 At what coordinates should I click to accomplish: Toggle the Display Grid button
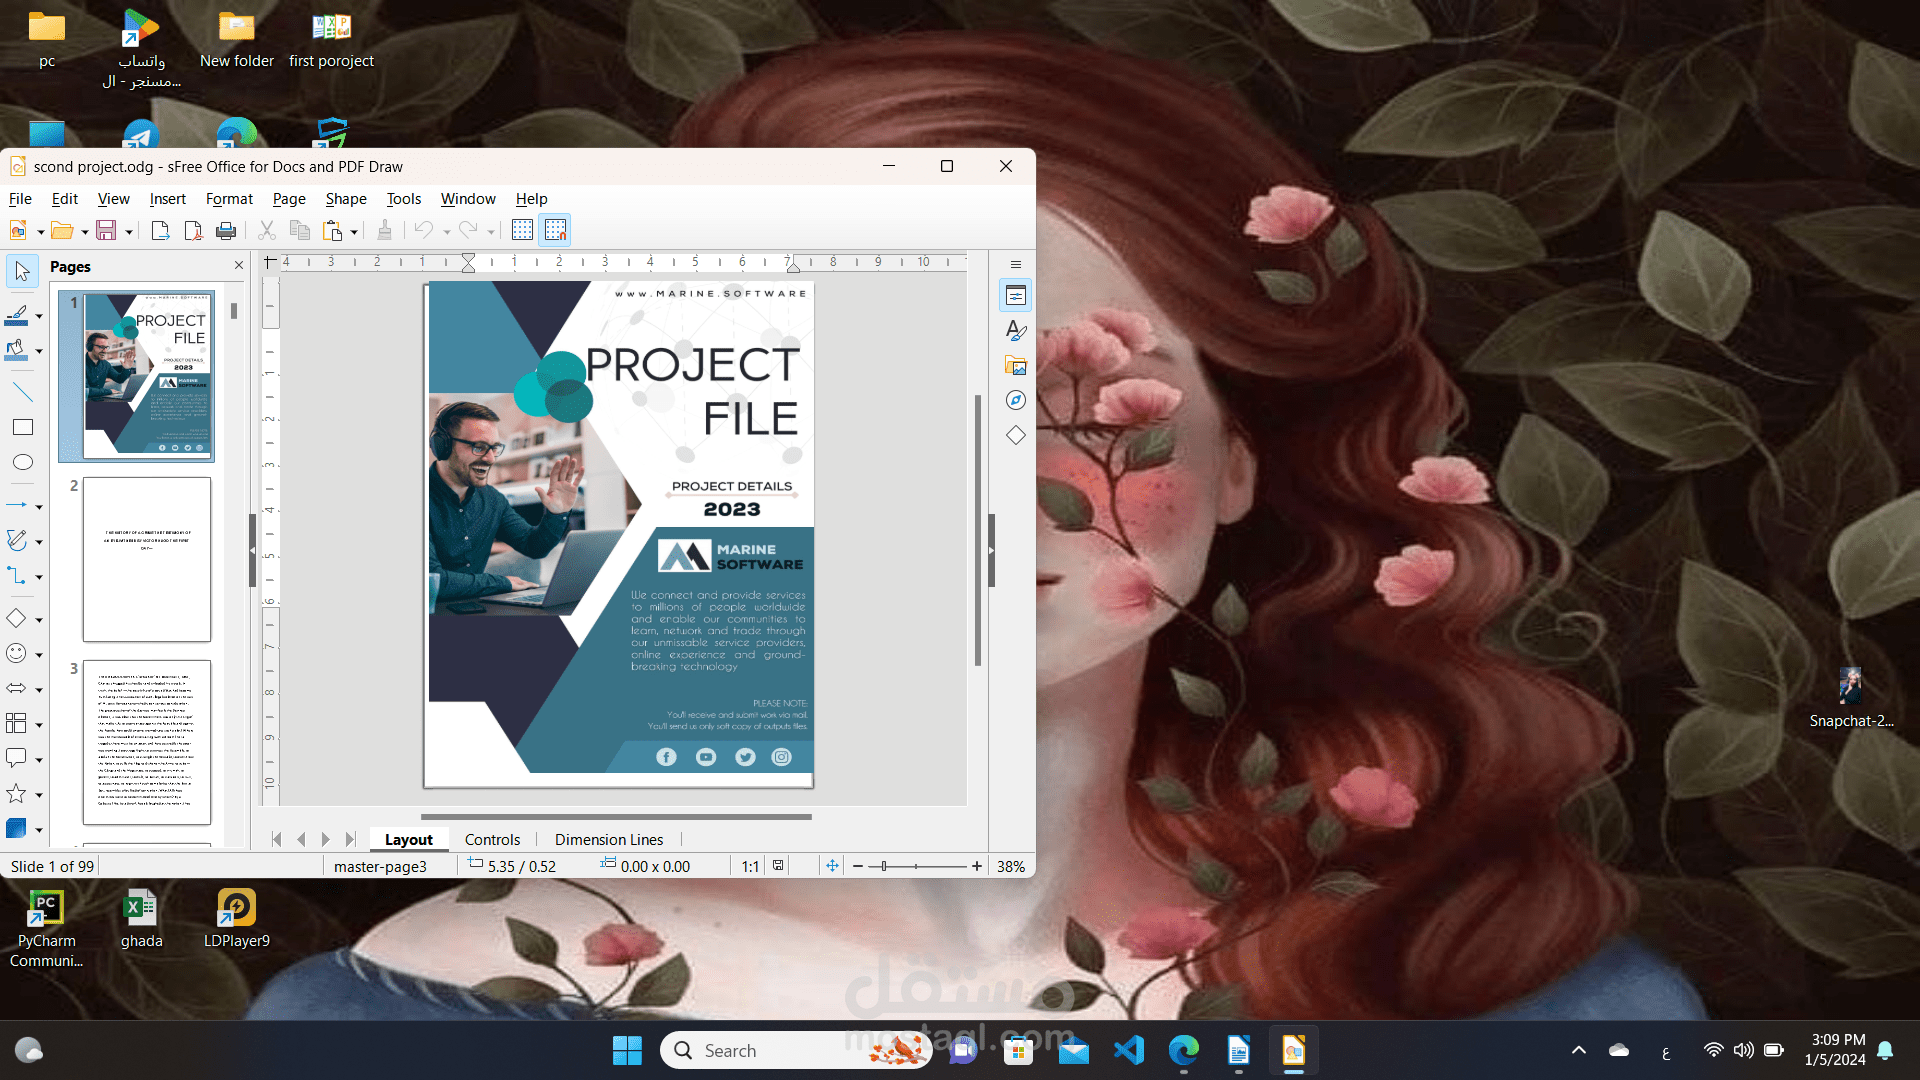click(x=522, y=231)
